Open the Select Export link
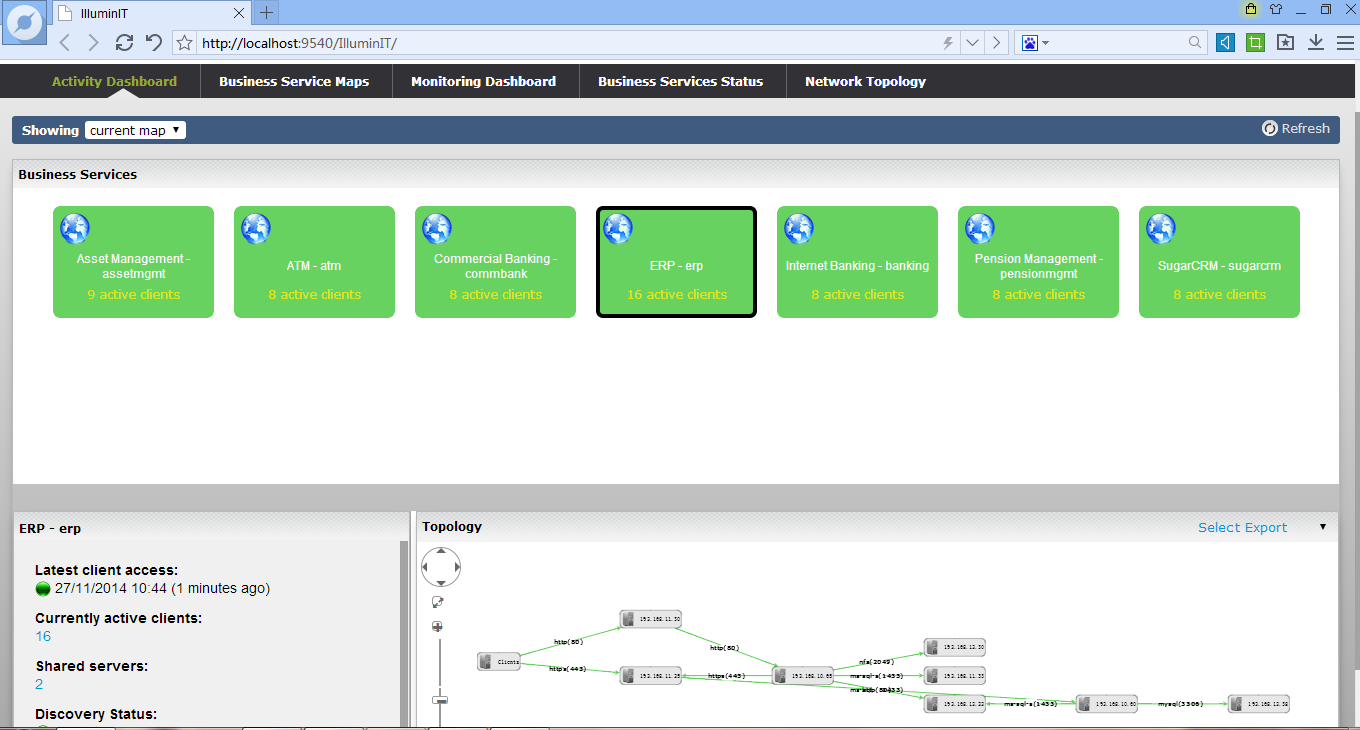The image size is (1360, 730). tap(1242, 527)
